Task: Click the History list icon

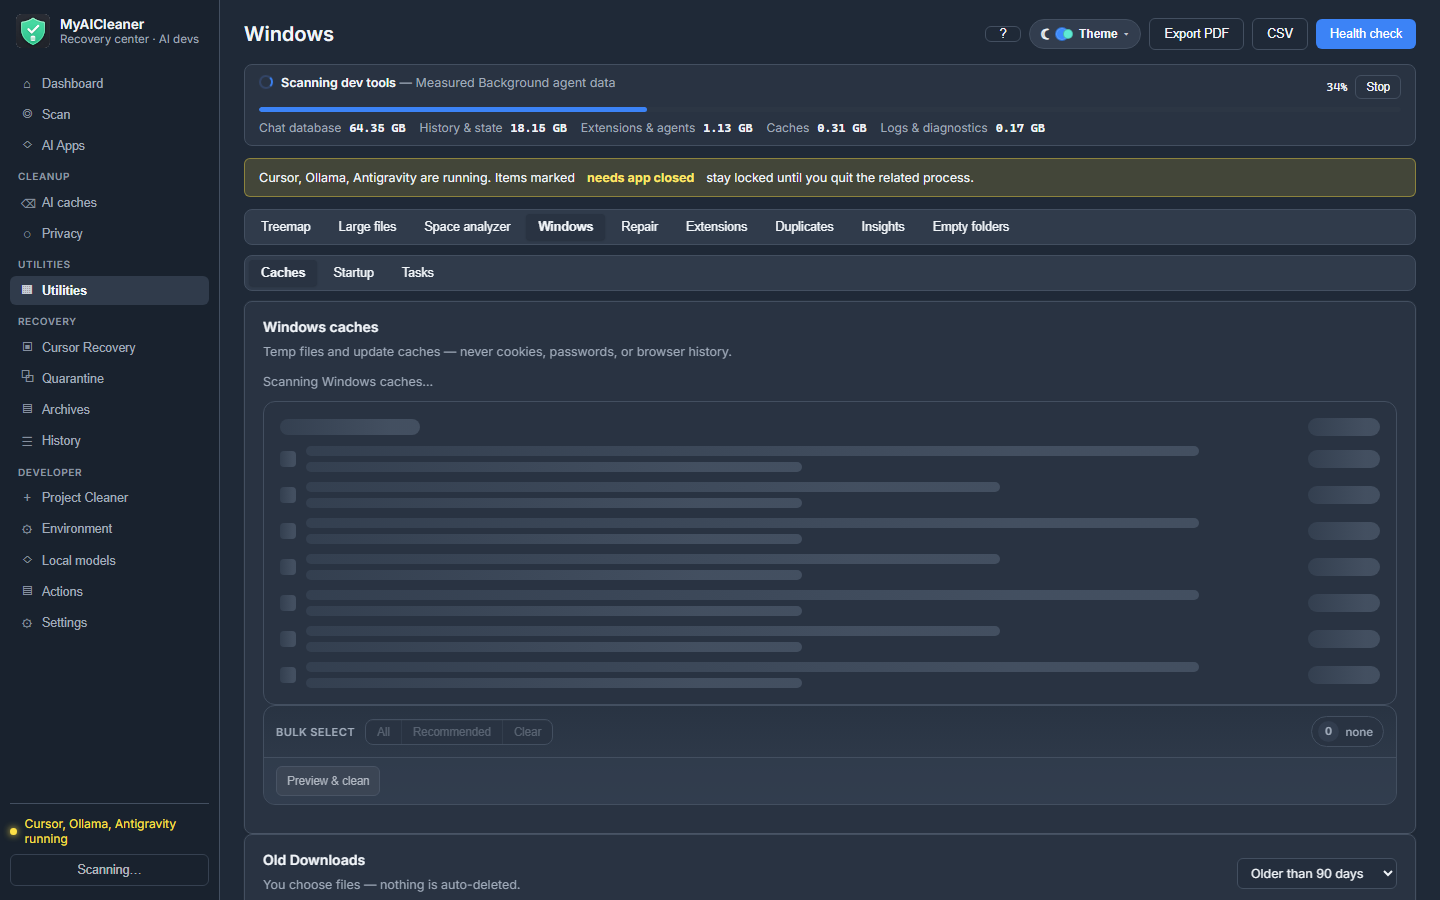Action: pyautogui.click(x=27, y=440)
